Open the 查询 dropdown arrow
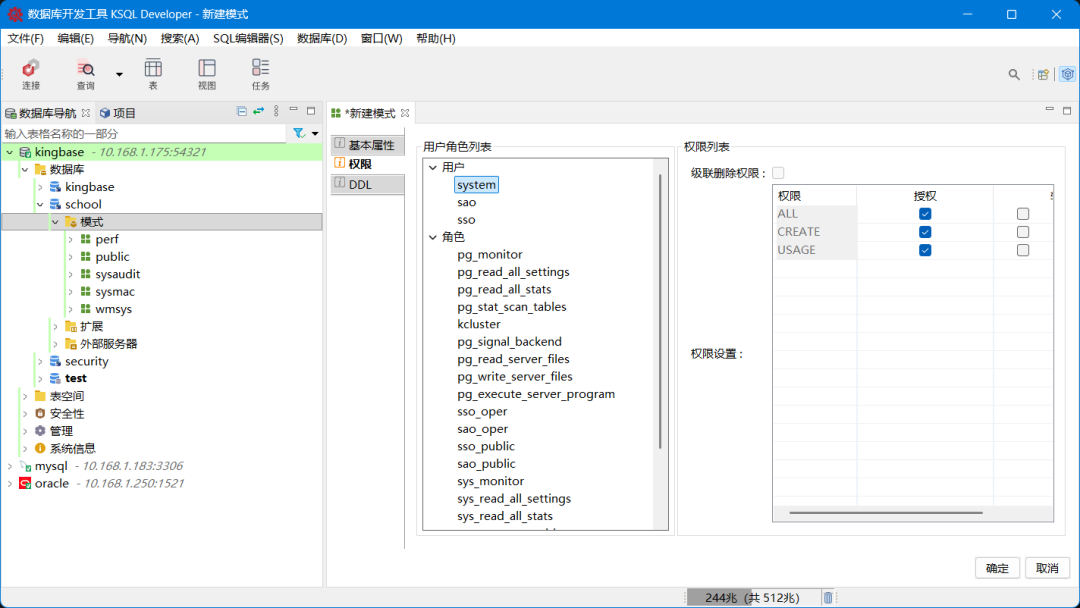Viewport: 1080px width, 608px height. pyautogui.click(x=119, y=74)
